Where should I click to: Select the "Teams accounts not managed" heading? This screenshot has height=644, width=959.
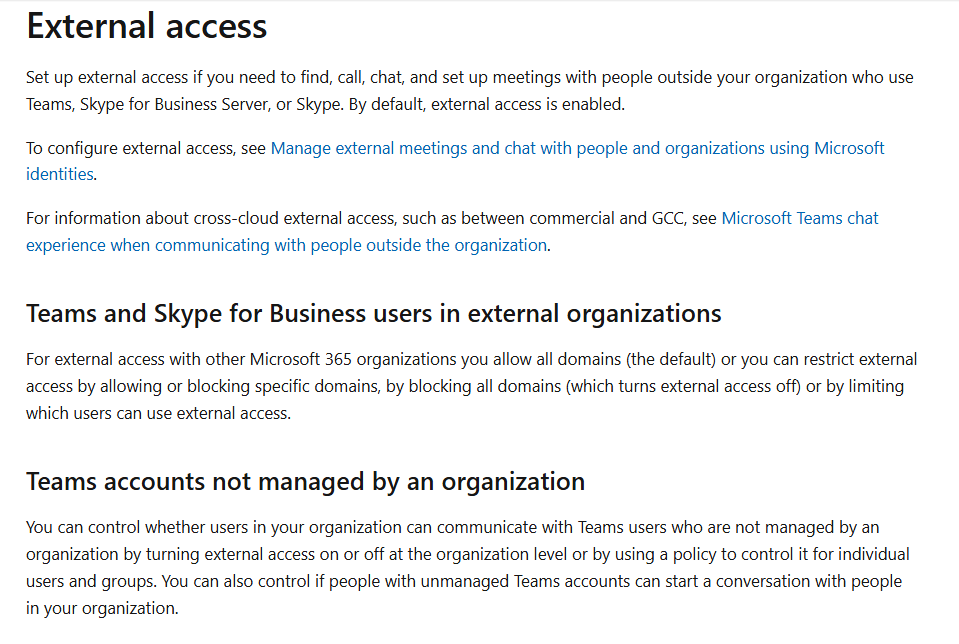(x=305, y=481)
